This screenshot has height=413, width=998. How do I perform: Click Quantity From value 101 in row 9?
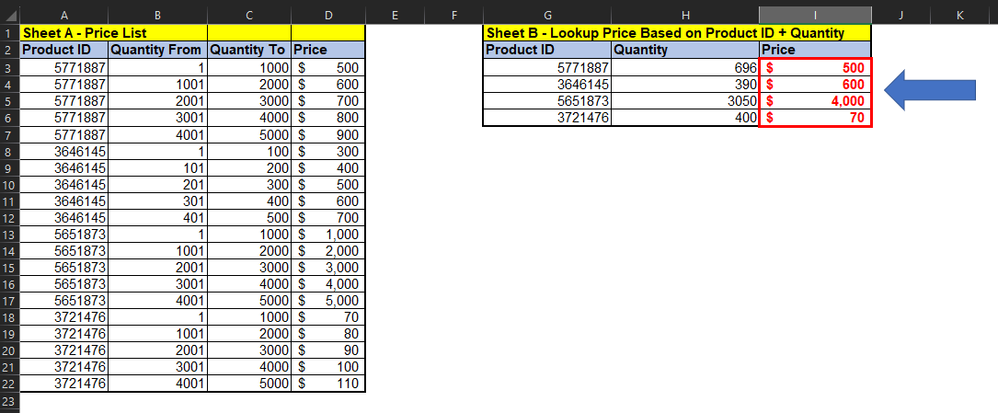158,168
